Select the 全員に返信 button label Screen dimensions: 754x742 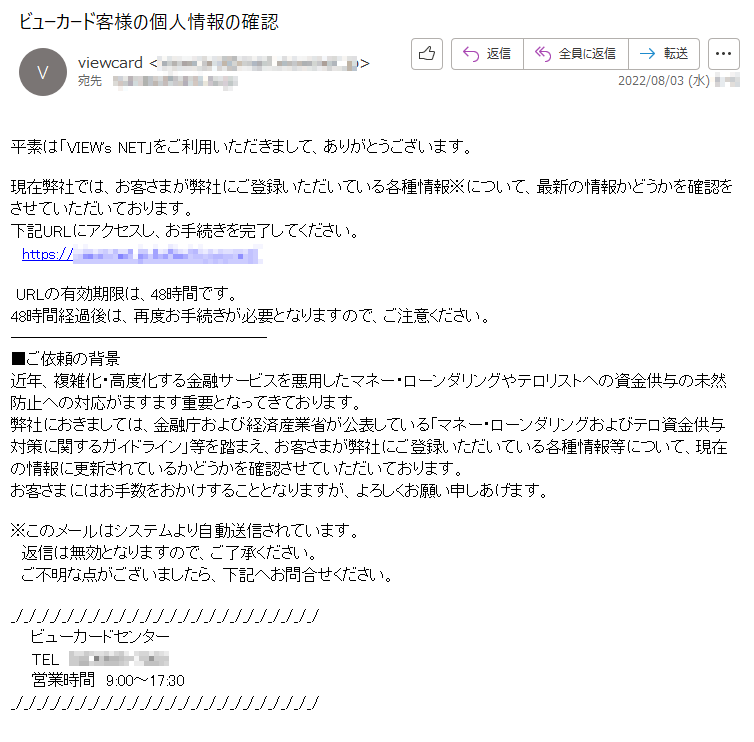tap(587, 54)
